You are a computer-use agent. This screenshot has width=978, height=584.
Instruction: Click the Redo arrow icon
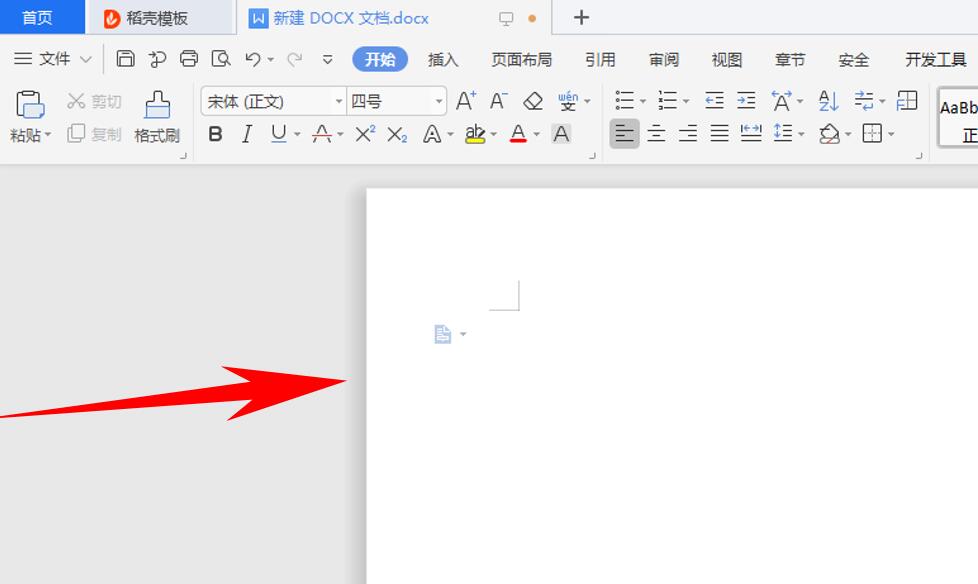[x=294, y=59]
